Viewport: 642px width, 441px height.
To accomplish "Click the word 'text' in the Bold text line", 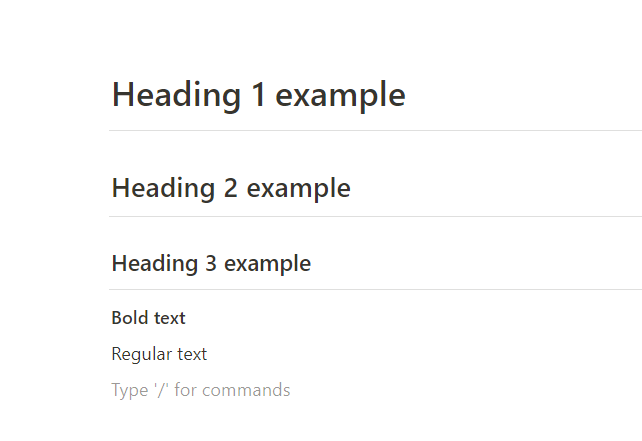I will pyautogui.click(x=169, y=319).
